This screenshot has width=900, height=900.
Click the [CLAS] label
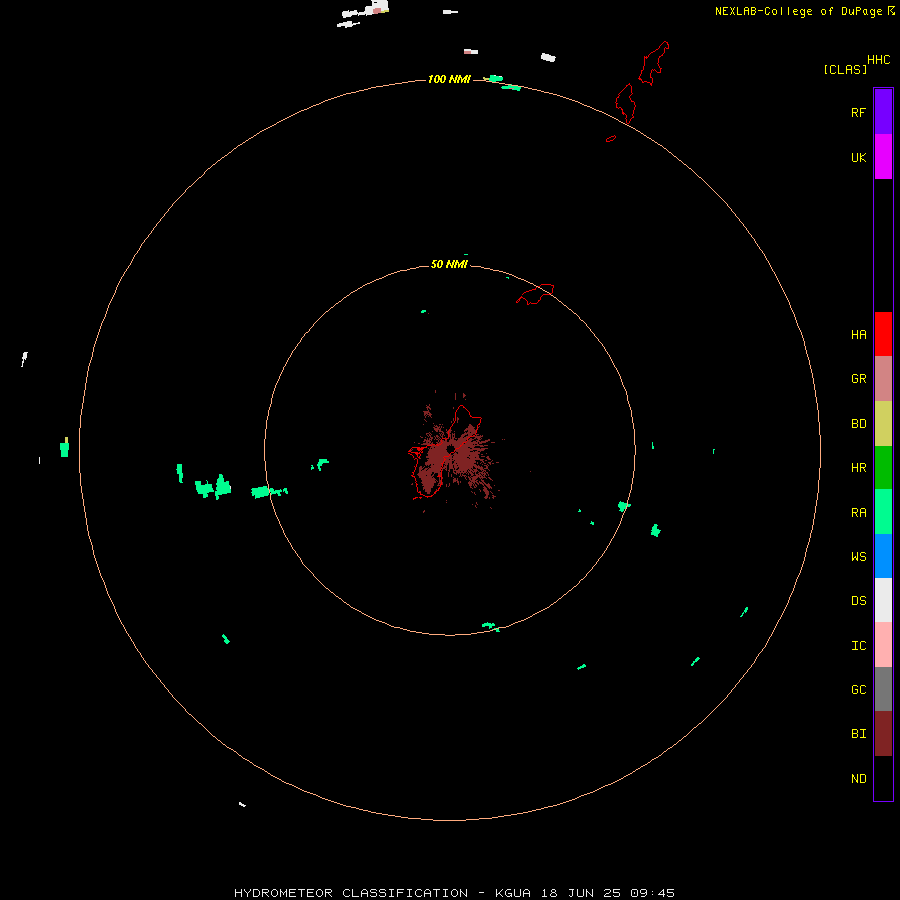tap(845, 69)
